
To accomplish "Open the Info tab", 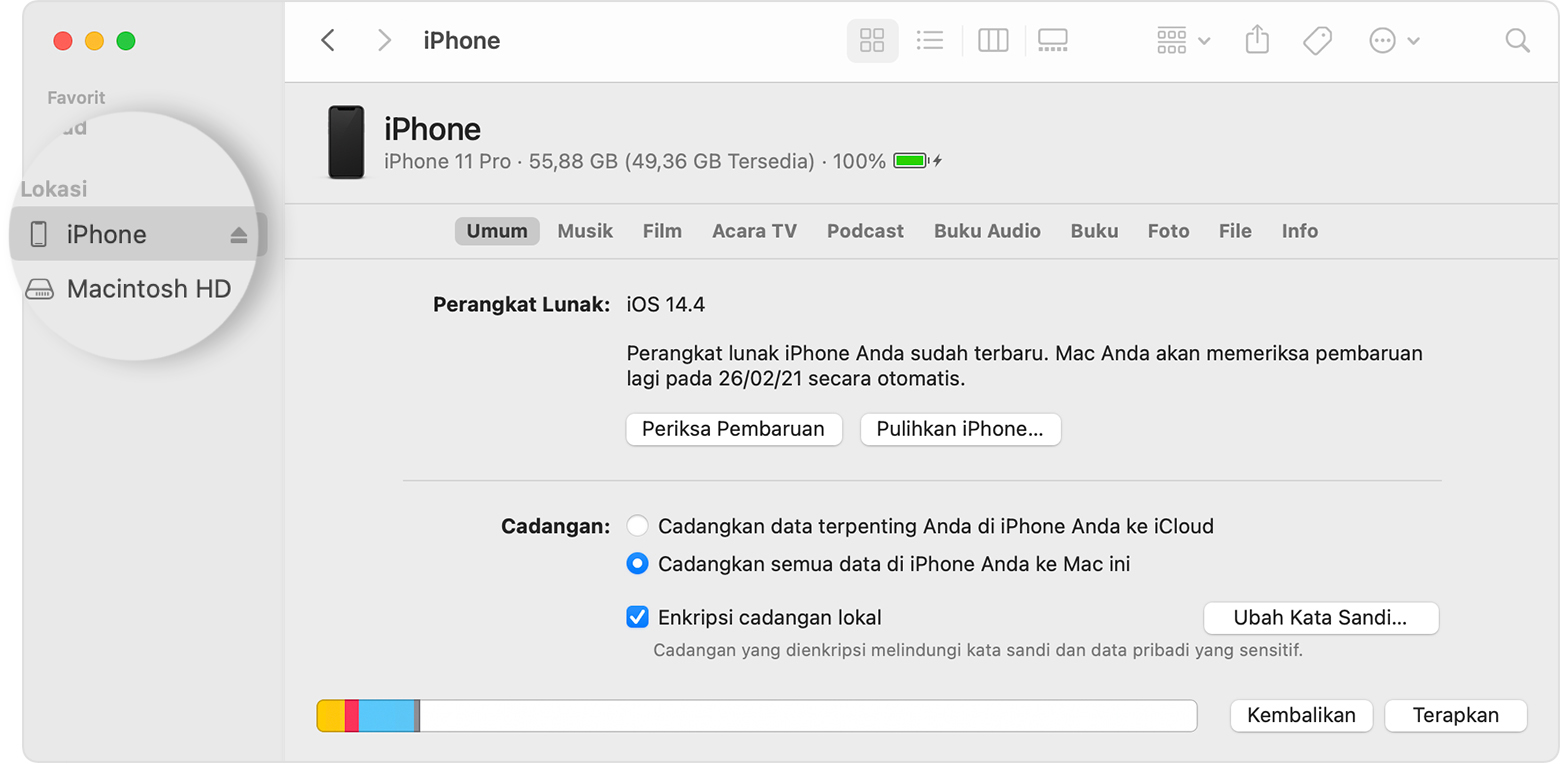I will (x=1300, y=231).
